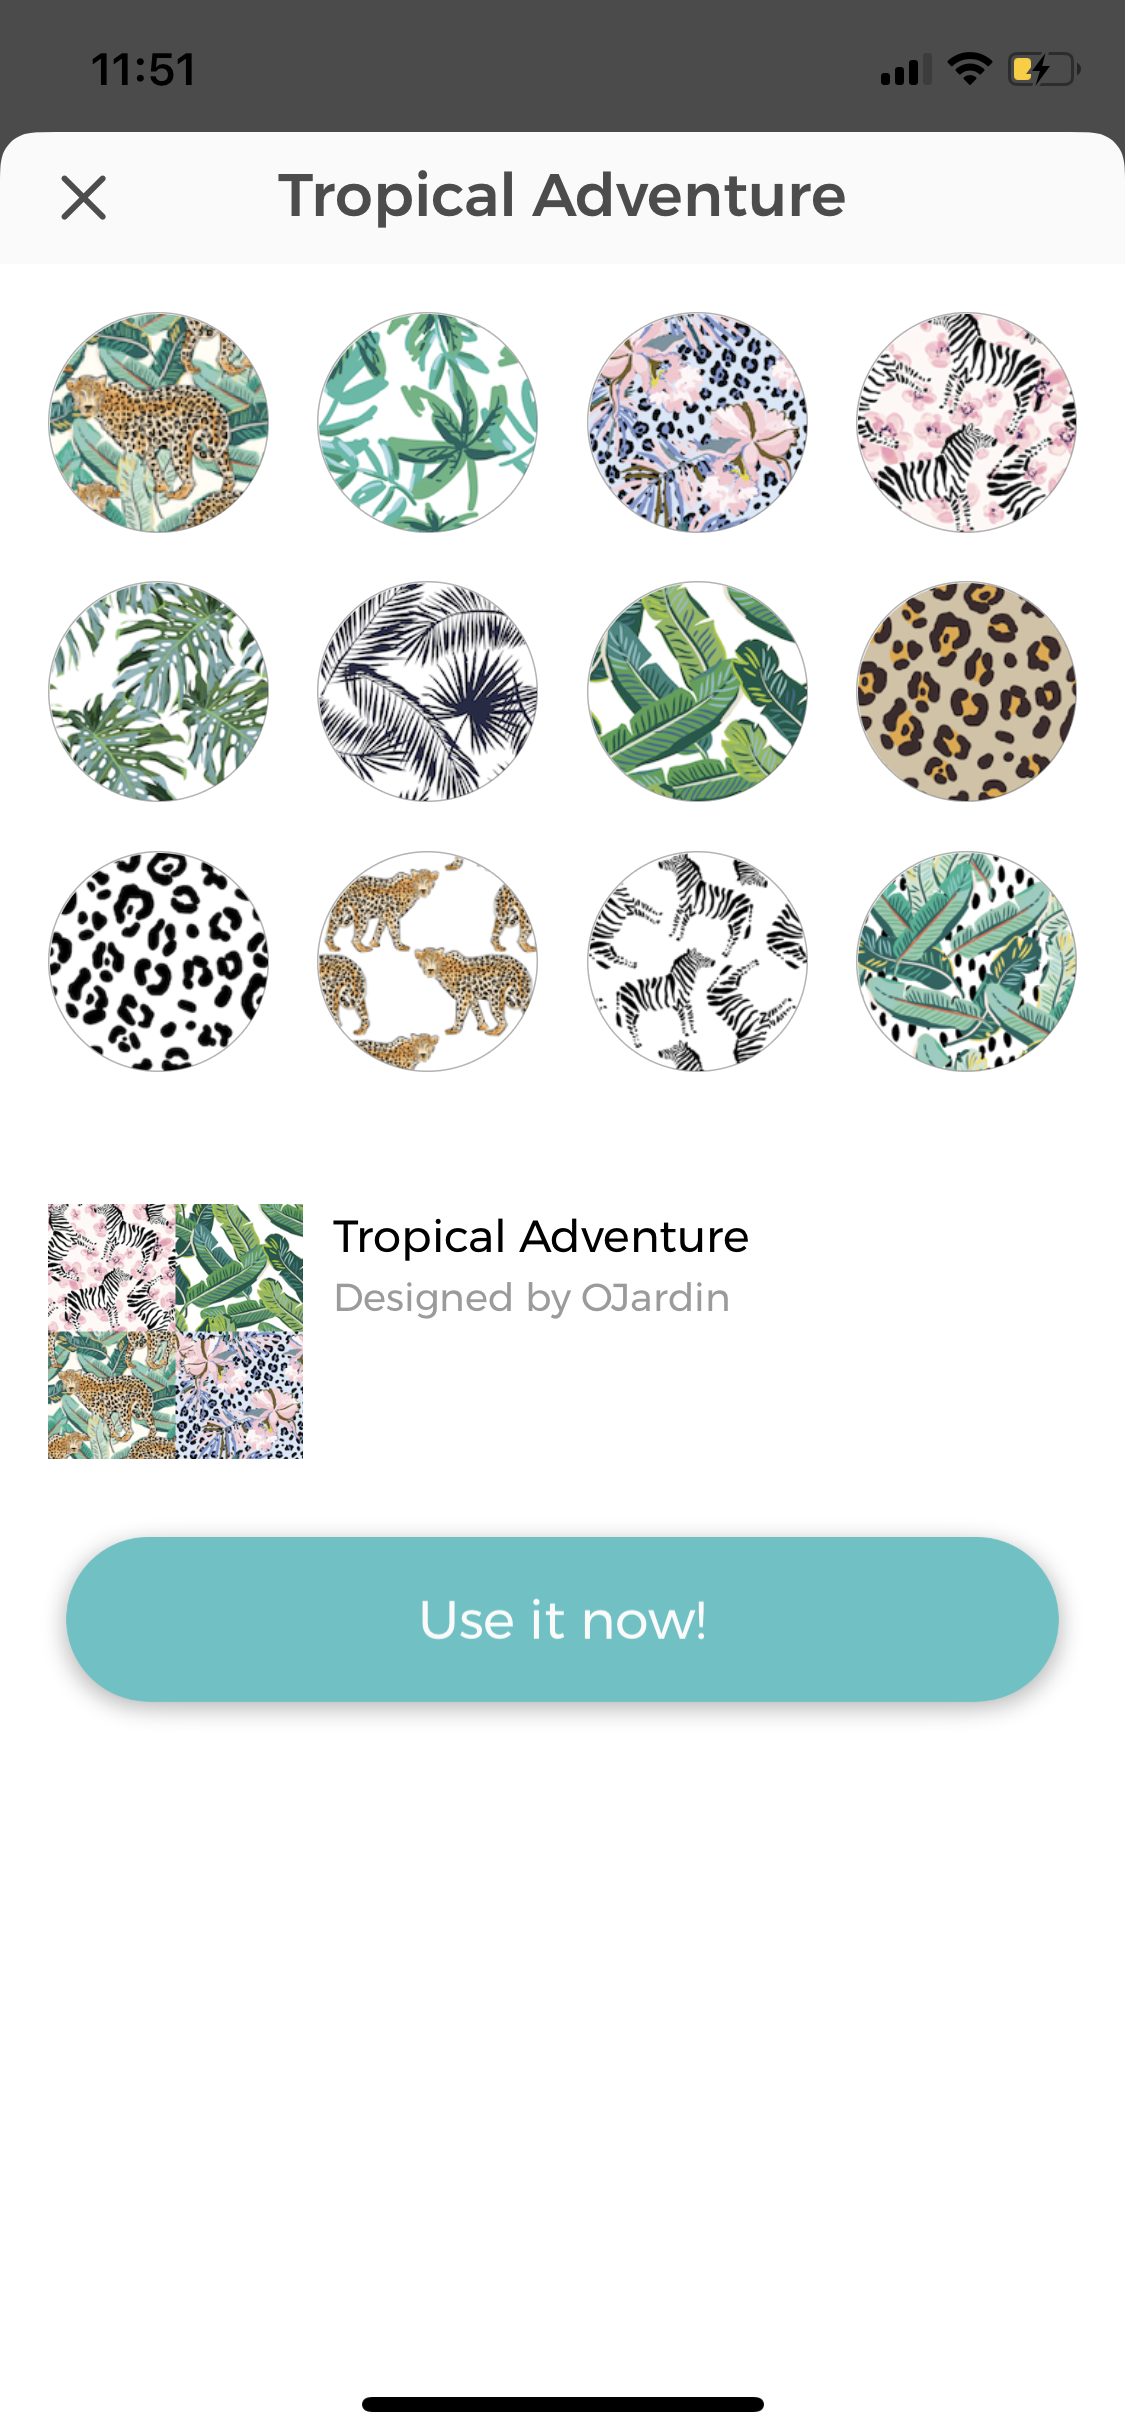Tap the Use it now! button

[562, 1619]
